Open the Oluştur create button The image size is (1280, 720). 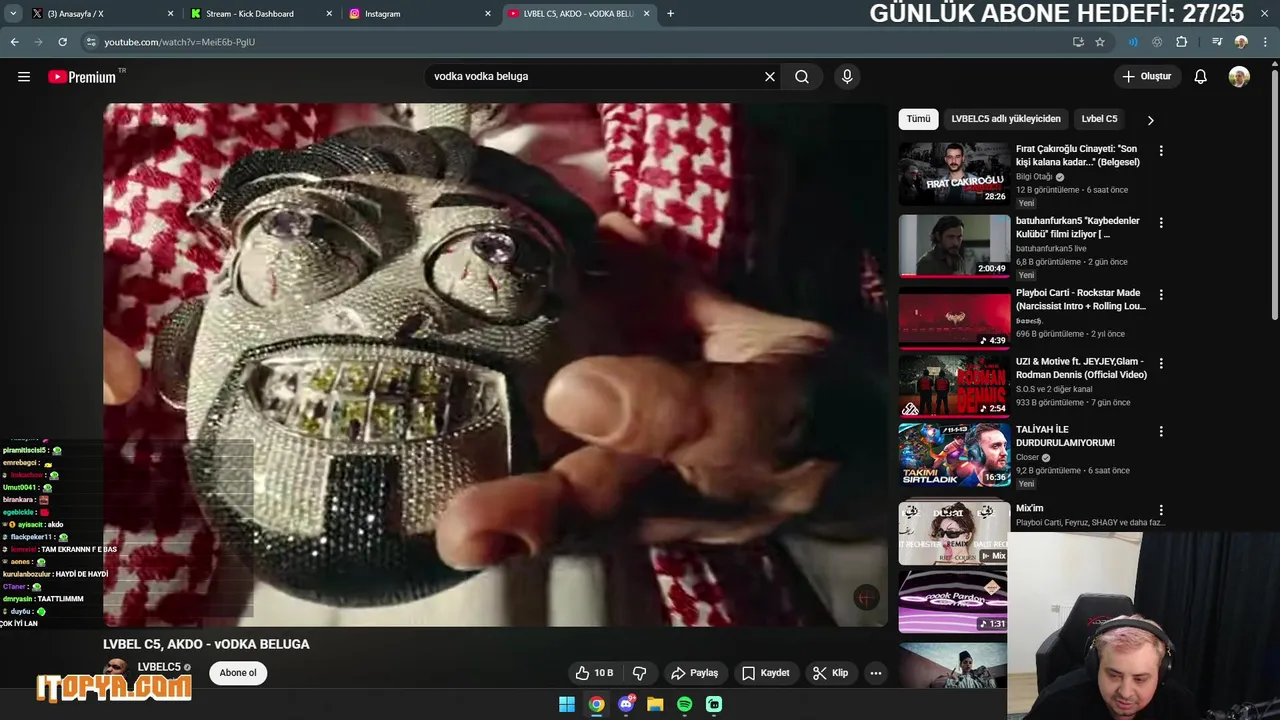point(1147,77)
